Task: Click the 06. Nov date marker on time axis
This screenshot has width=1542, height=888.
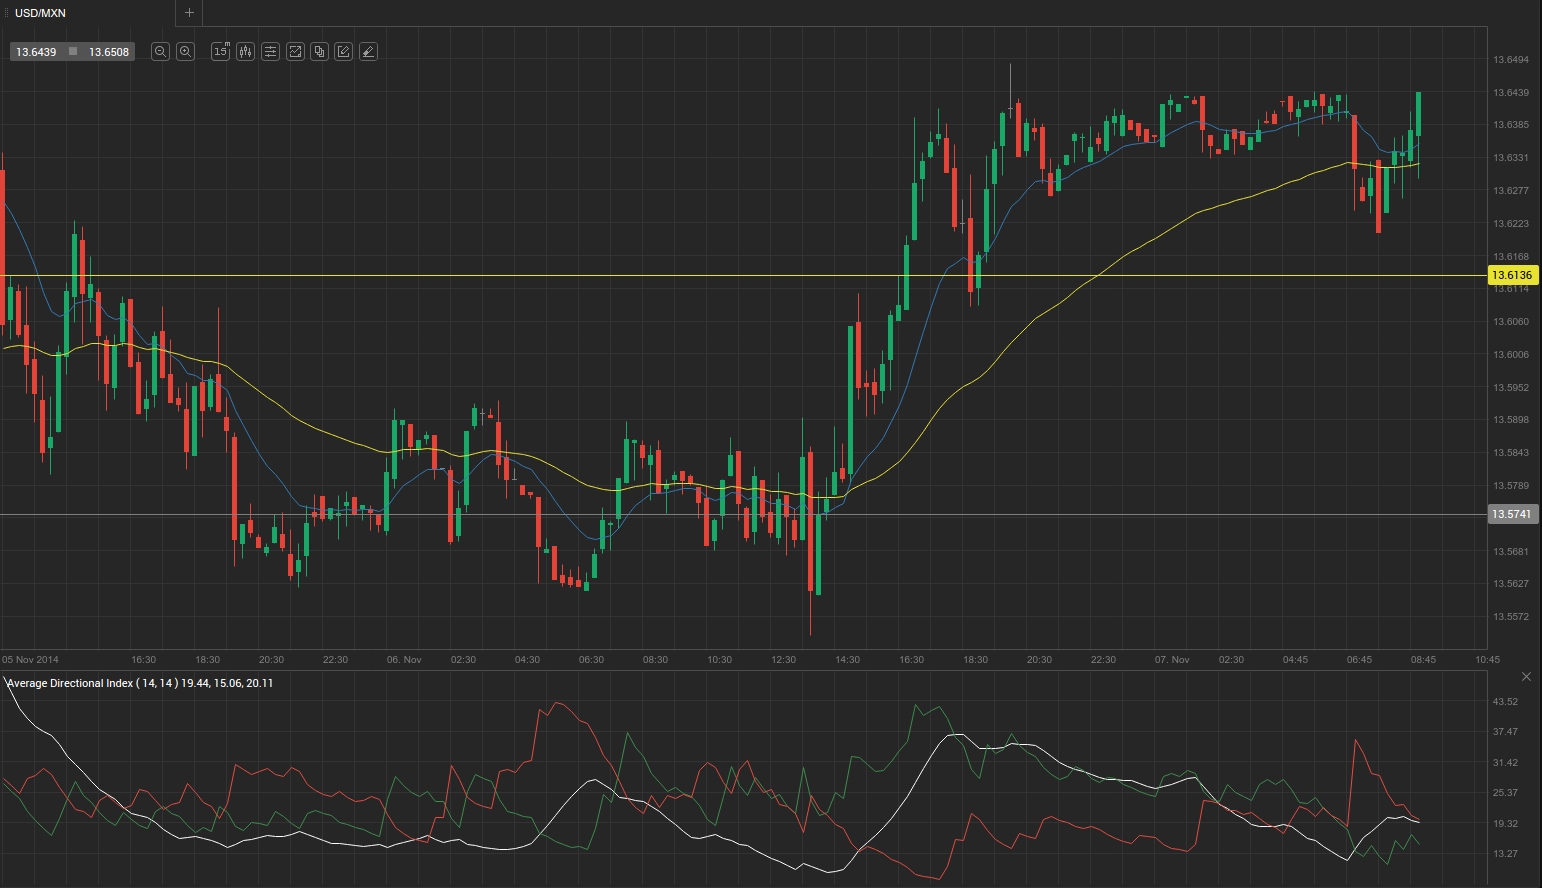Action: click(x=404, y=660)
